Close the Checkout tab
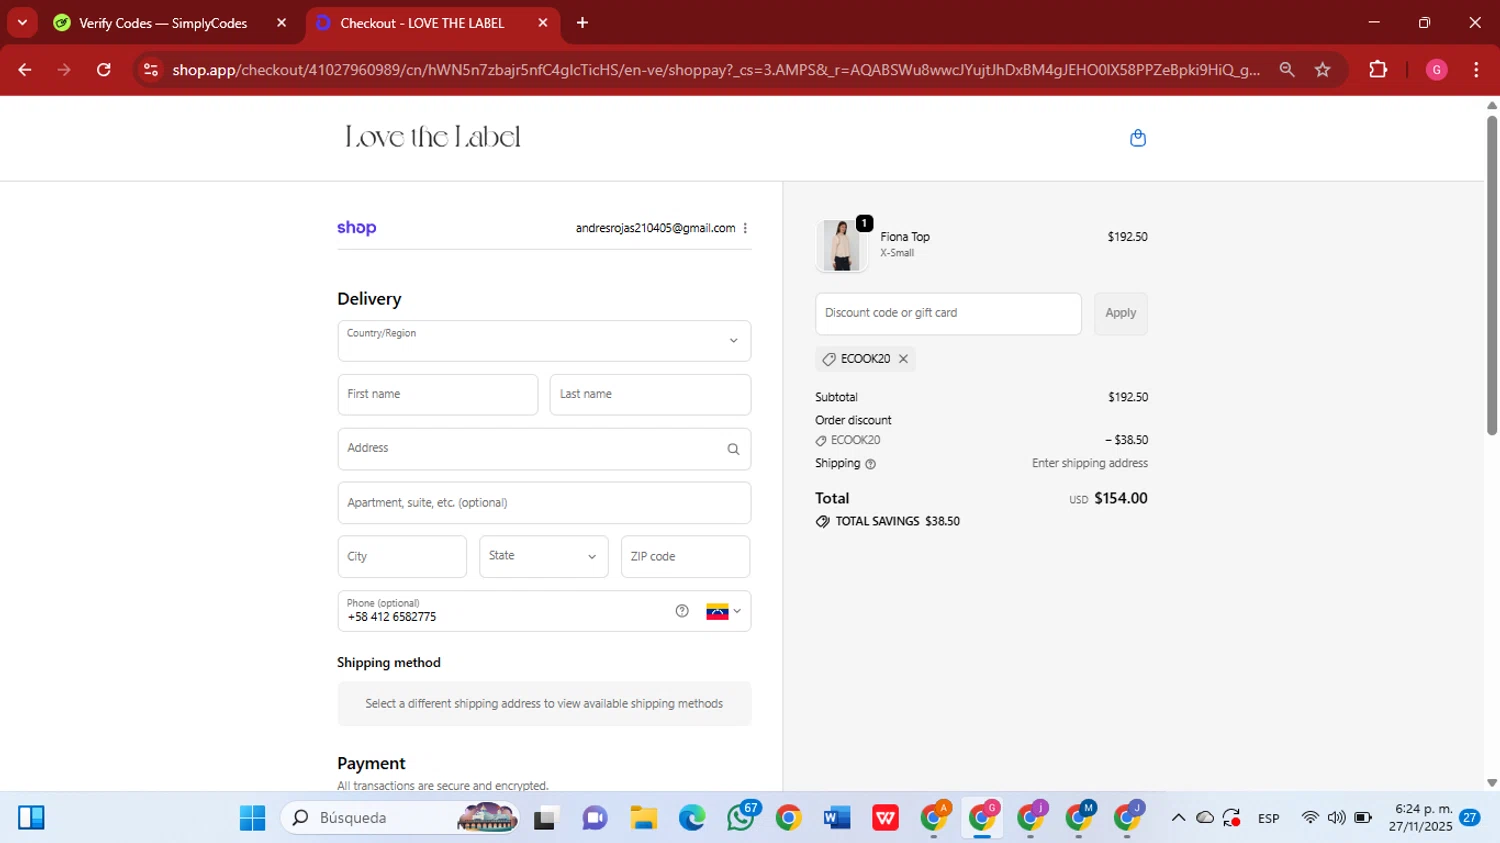1500x843 pixels. coord(543,23)
